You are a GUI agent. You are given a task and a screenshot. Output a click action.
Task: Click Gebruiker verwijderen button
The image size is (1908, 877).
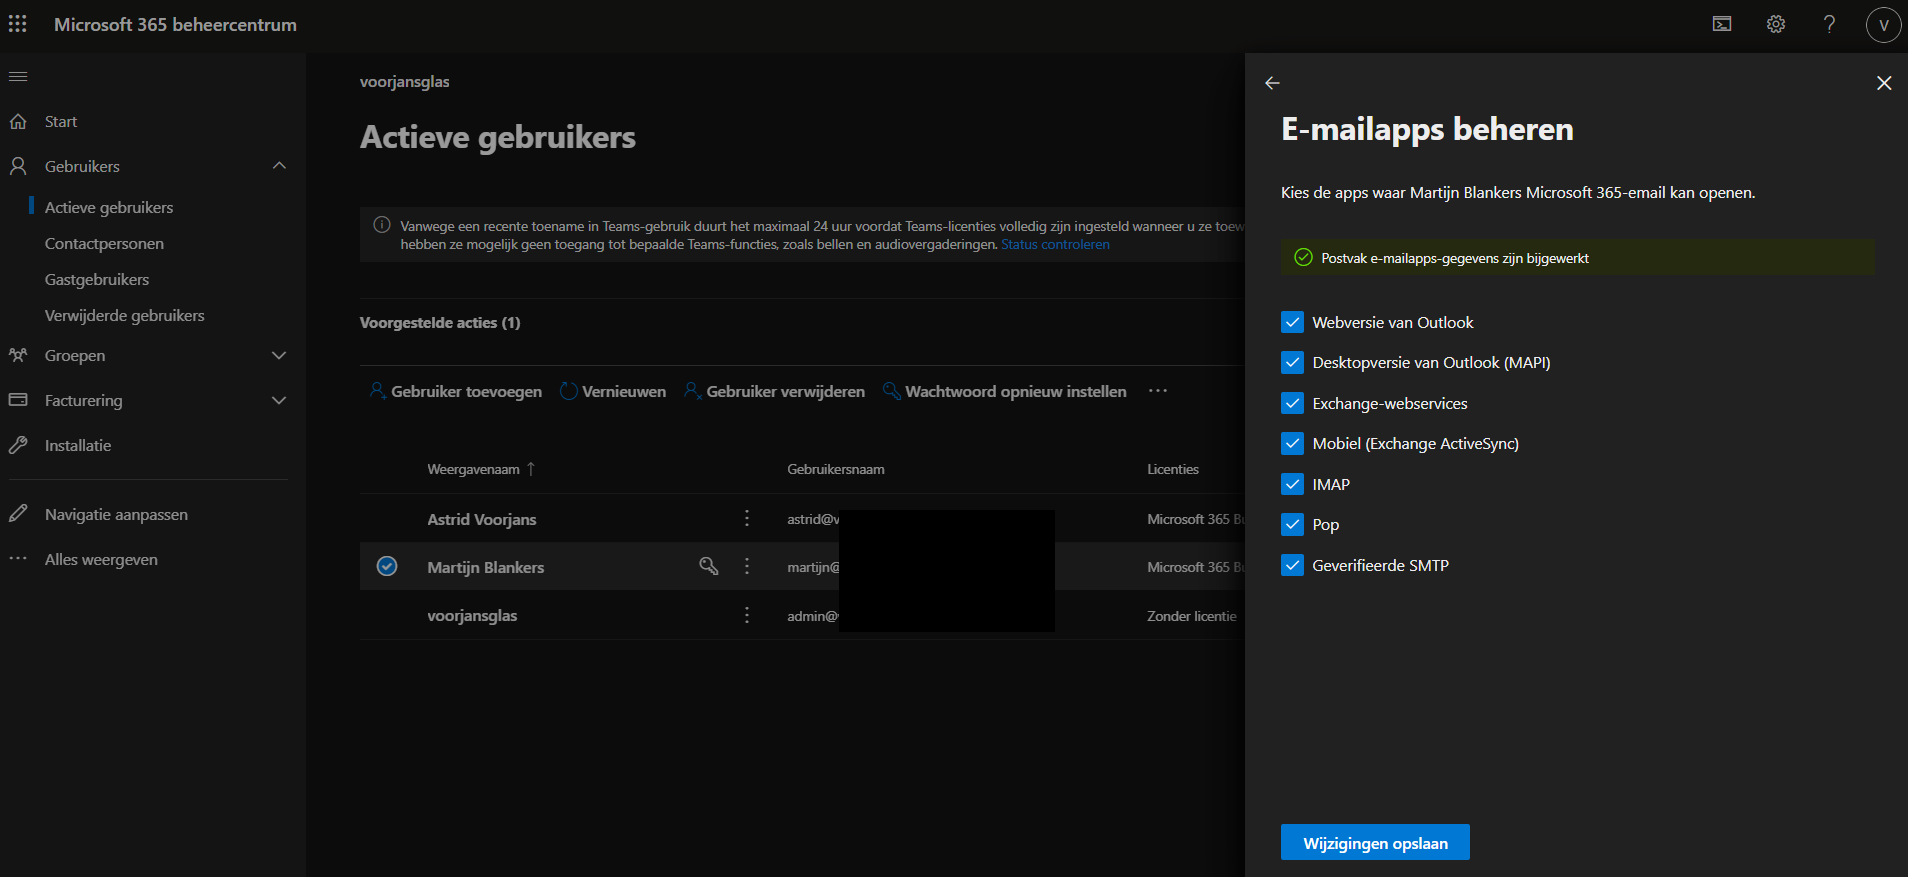774,391
